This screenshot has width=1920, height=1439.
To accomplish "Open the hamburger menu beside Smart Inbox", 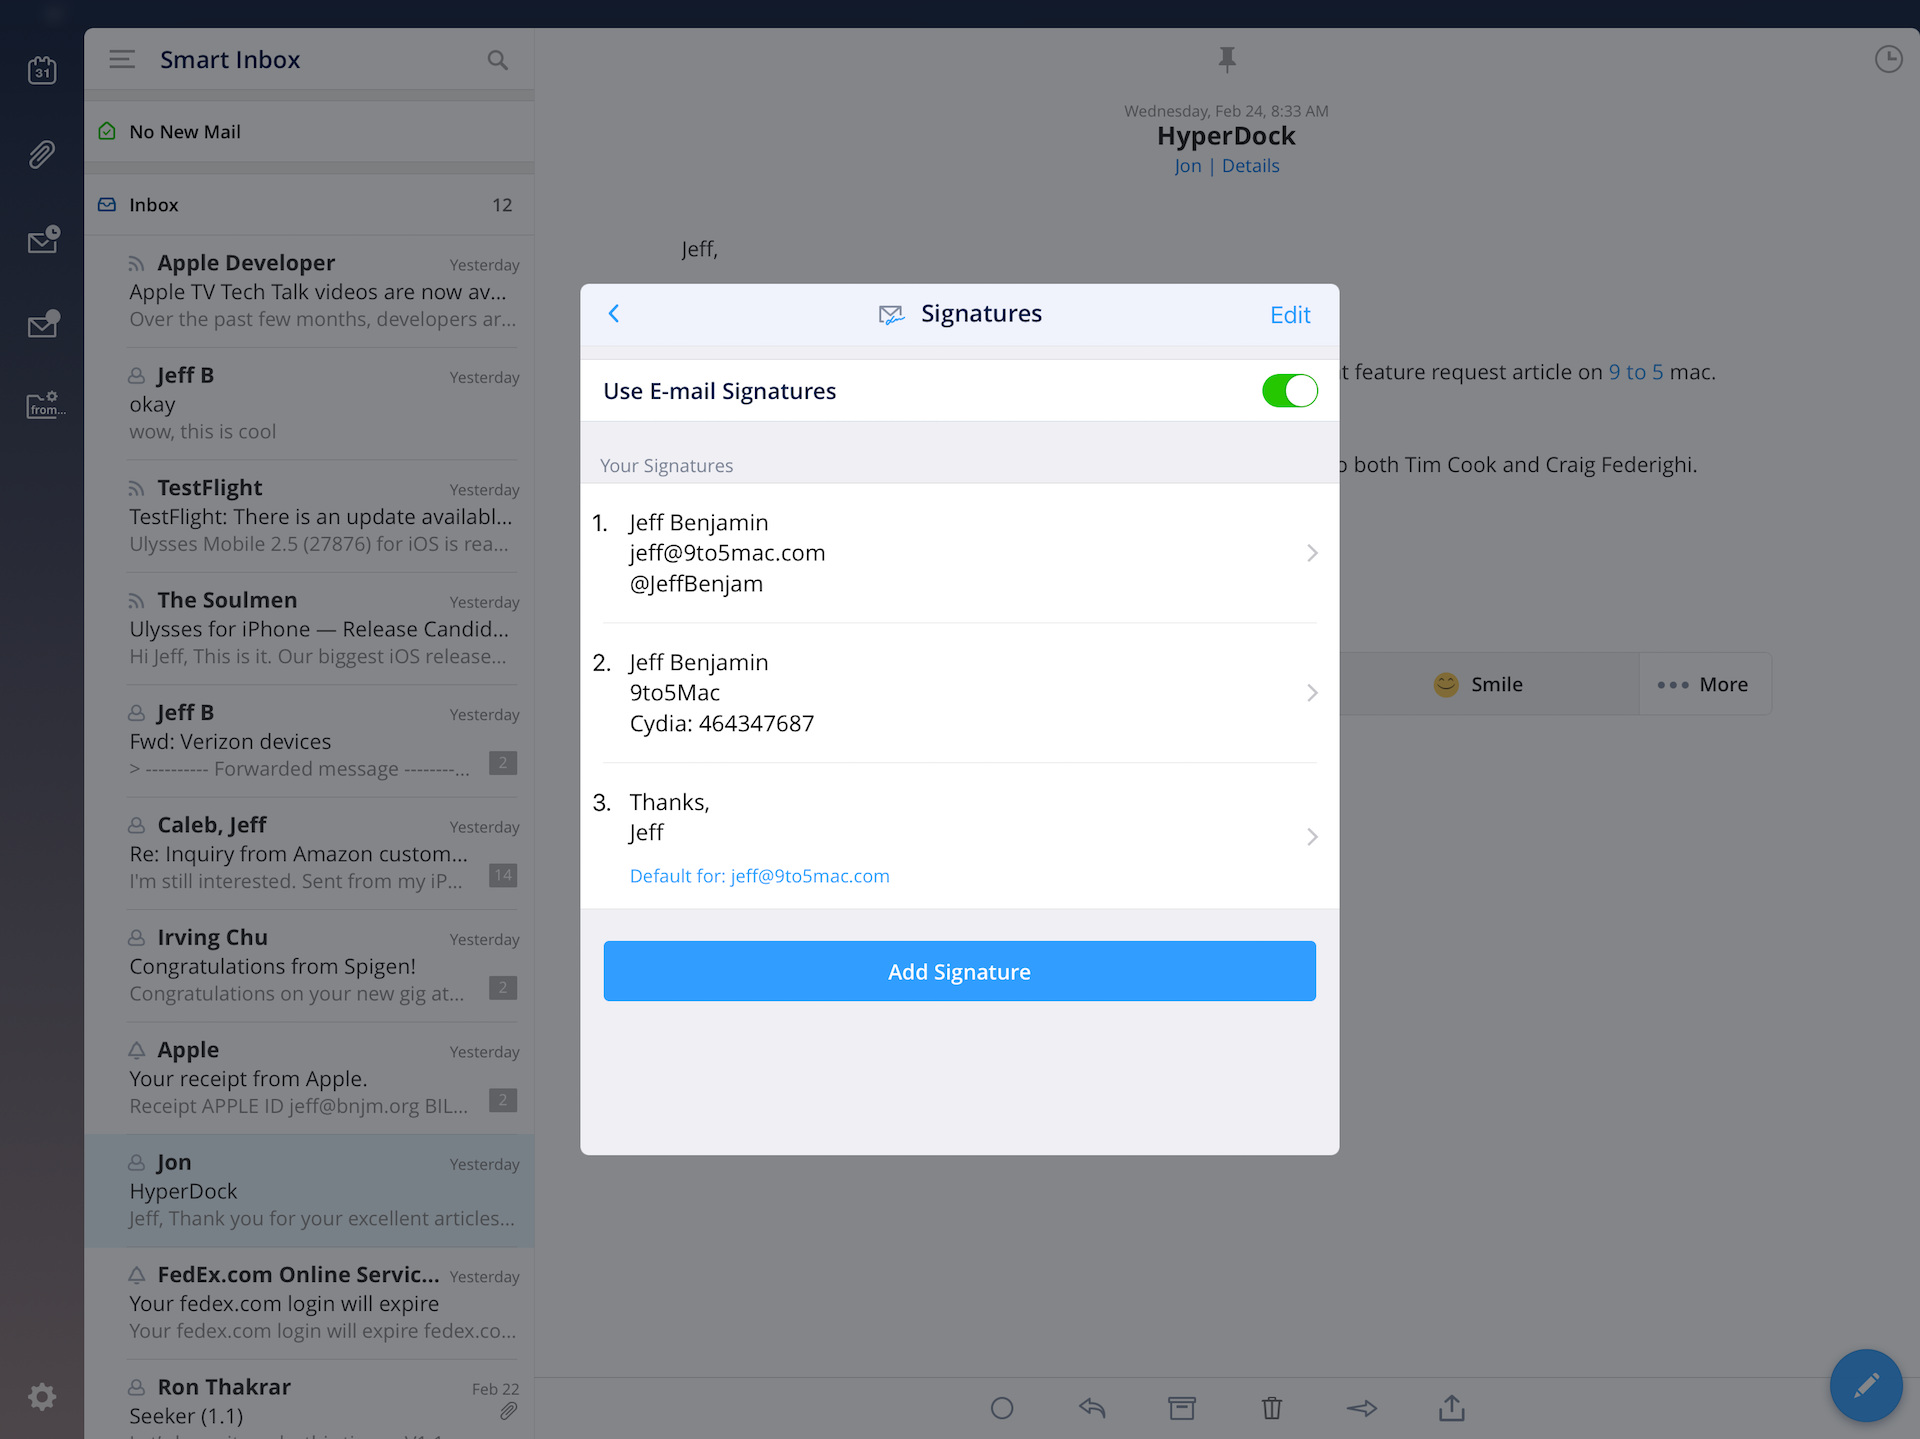I will click(x=122, y=60).
